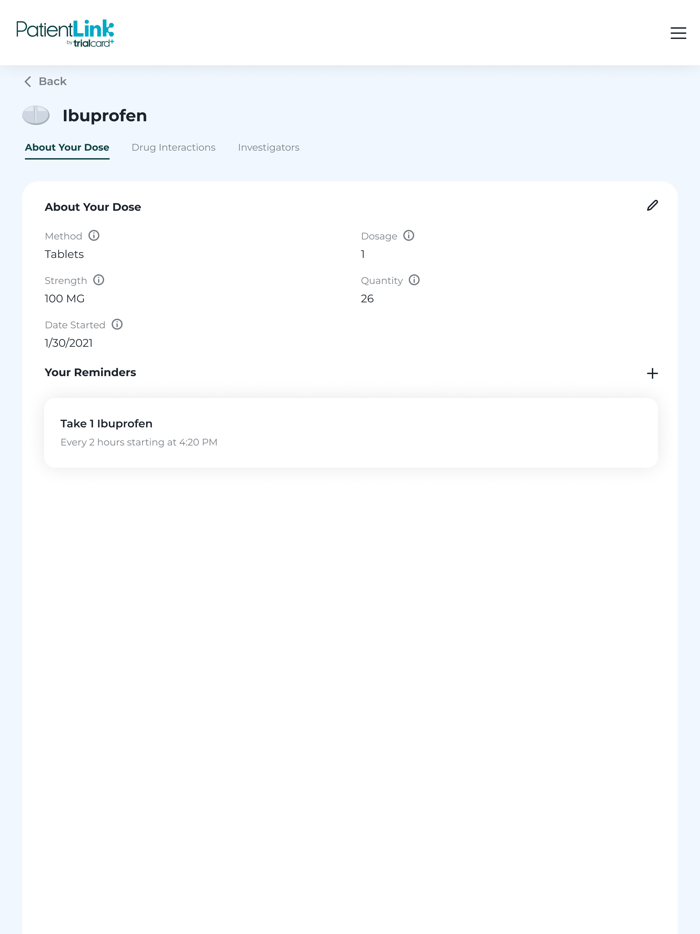
Task: Click the PatientLink logo
Action: [x=64, y=32]
